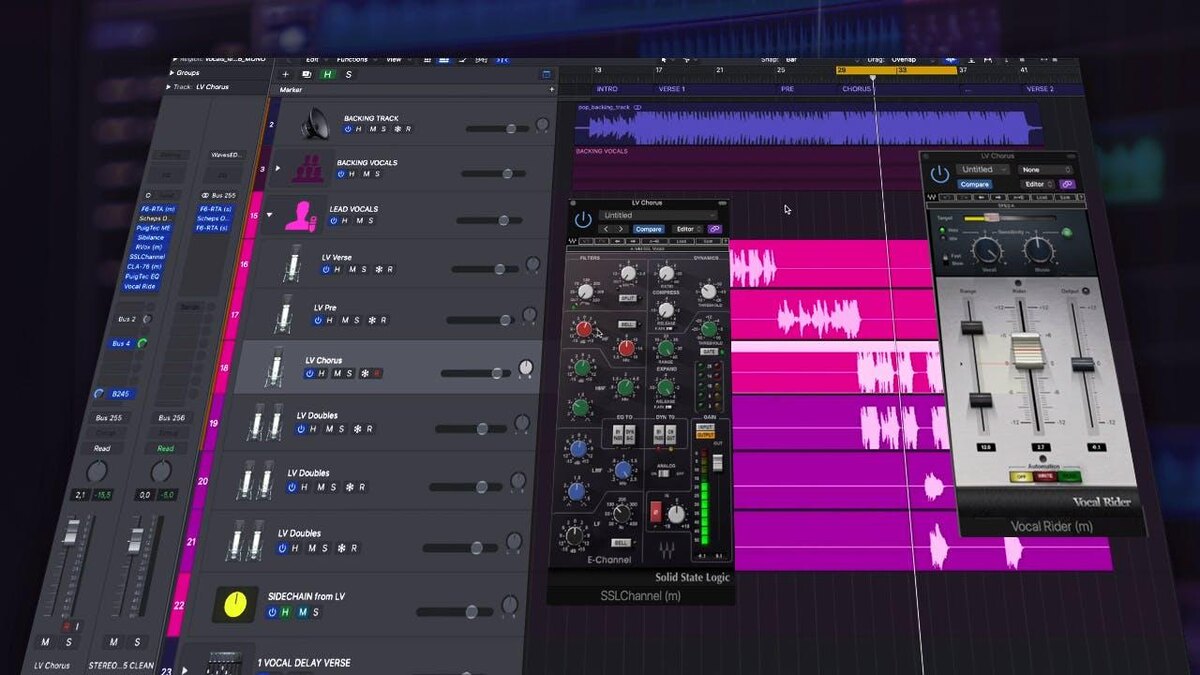Click the duplicate track icon next to plus
1200x675 pixels.
tap(306, 74)
